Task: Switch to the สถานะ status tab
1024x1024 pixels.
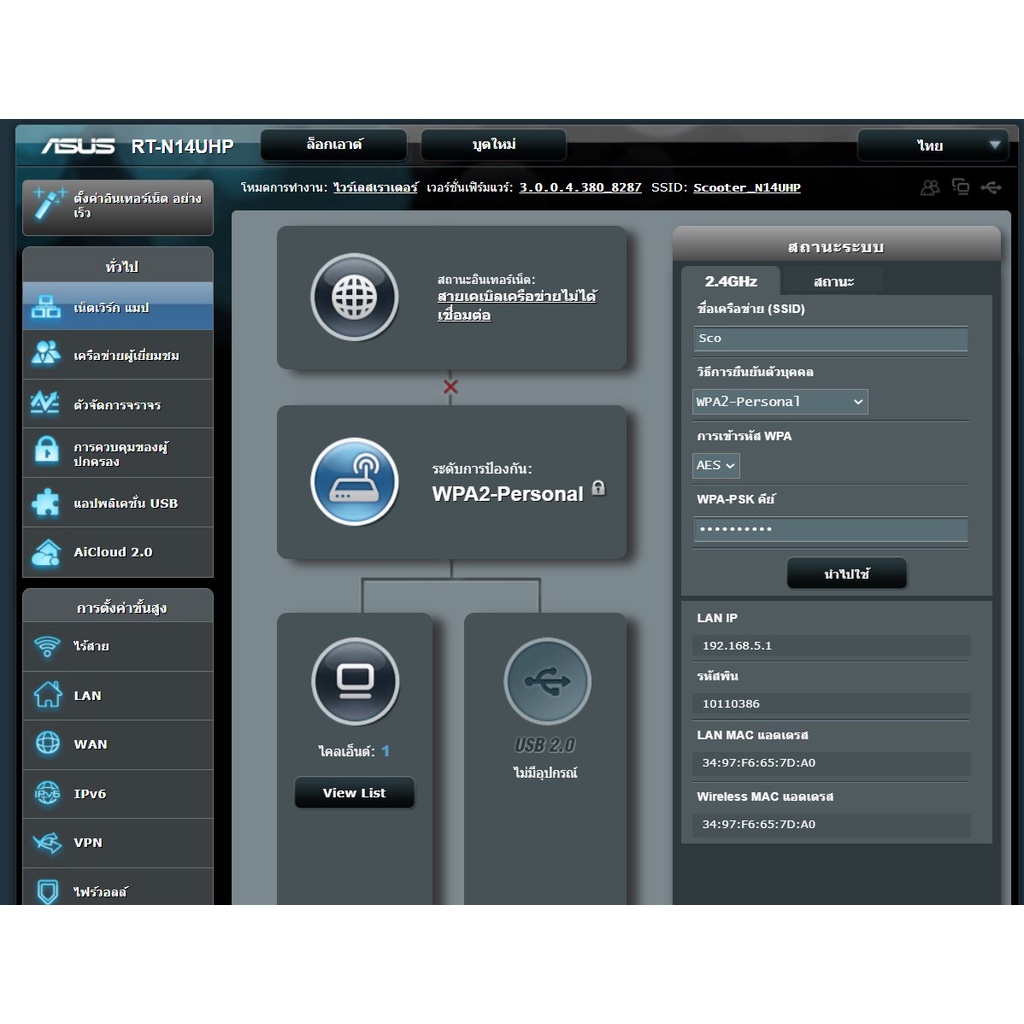Action: pyautogui.click(x=833, y=281)
